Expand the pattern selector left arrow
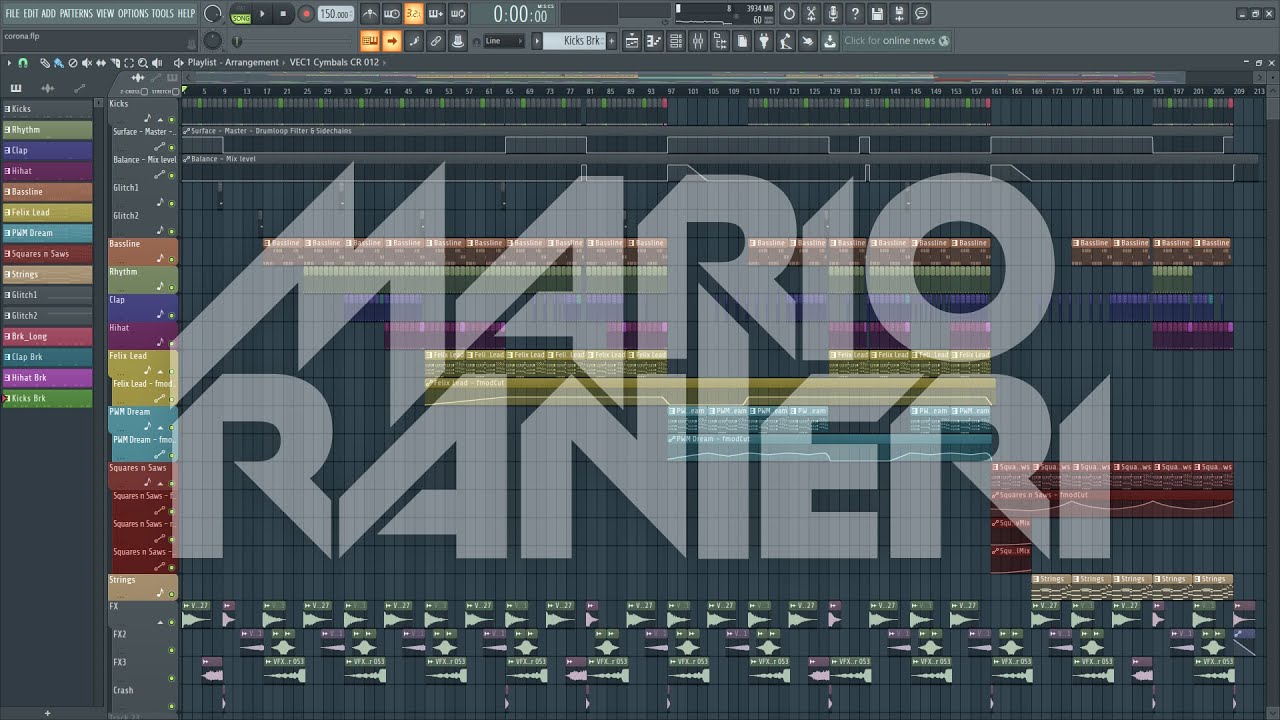 536,41
